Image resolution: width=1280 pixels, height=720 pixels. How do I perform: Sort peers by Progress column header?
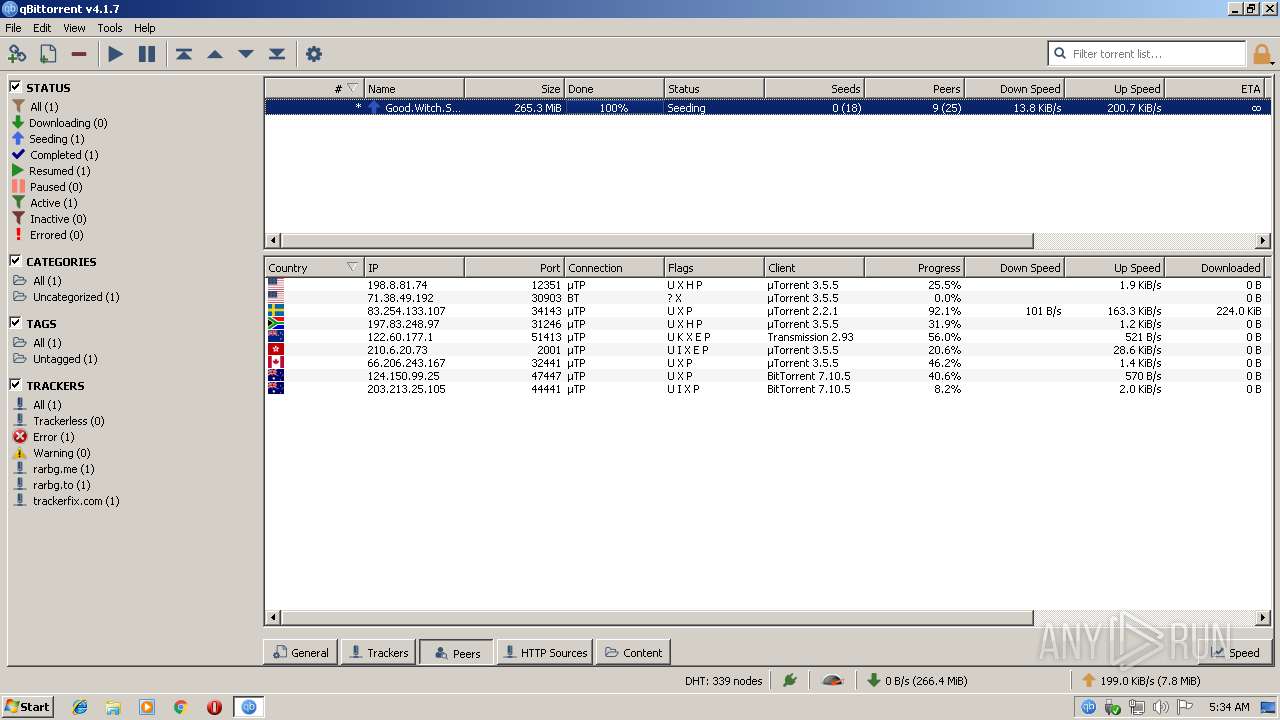coord(914,267)
